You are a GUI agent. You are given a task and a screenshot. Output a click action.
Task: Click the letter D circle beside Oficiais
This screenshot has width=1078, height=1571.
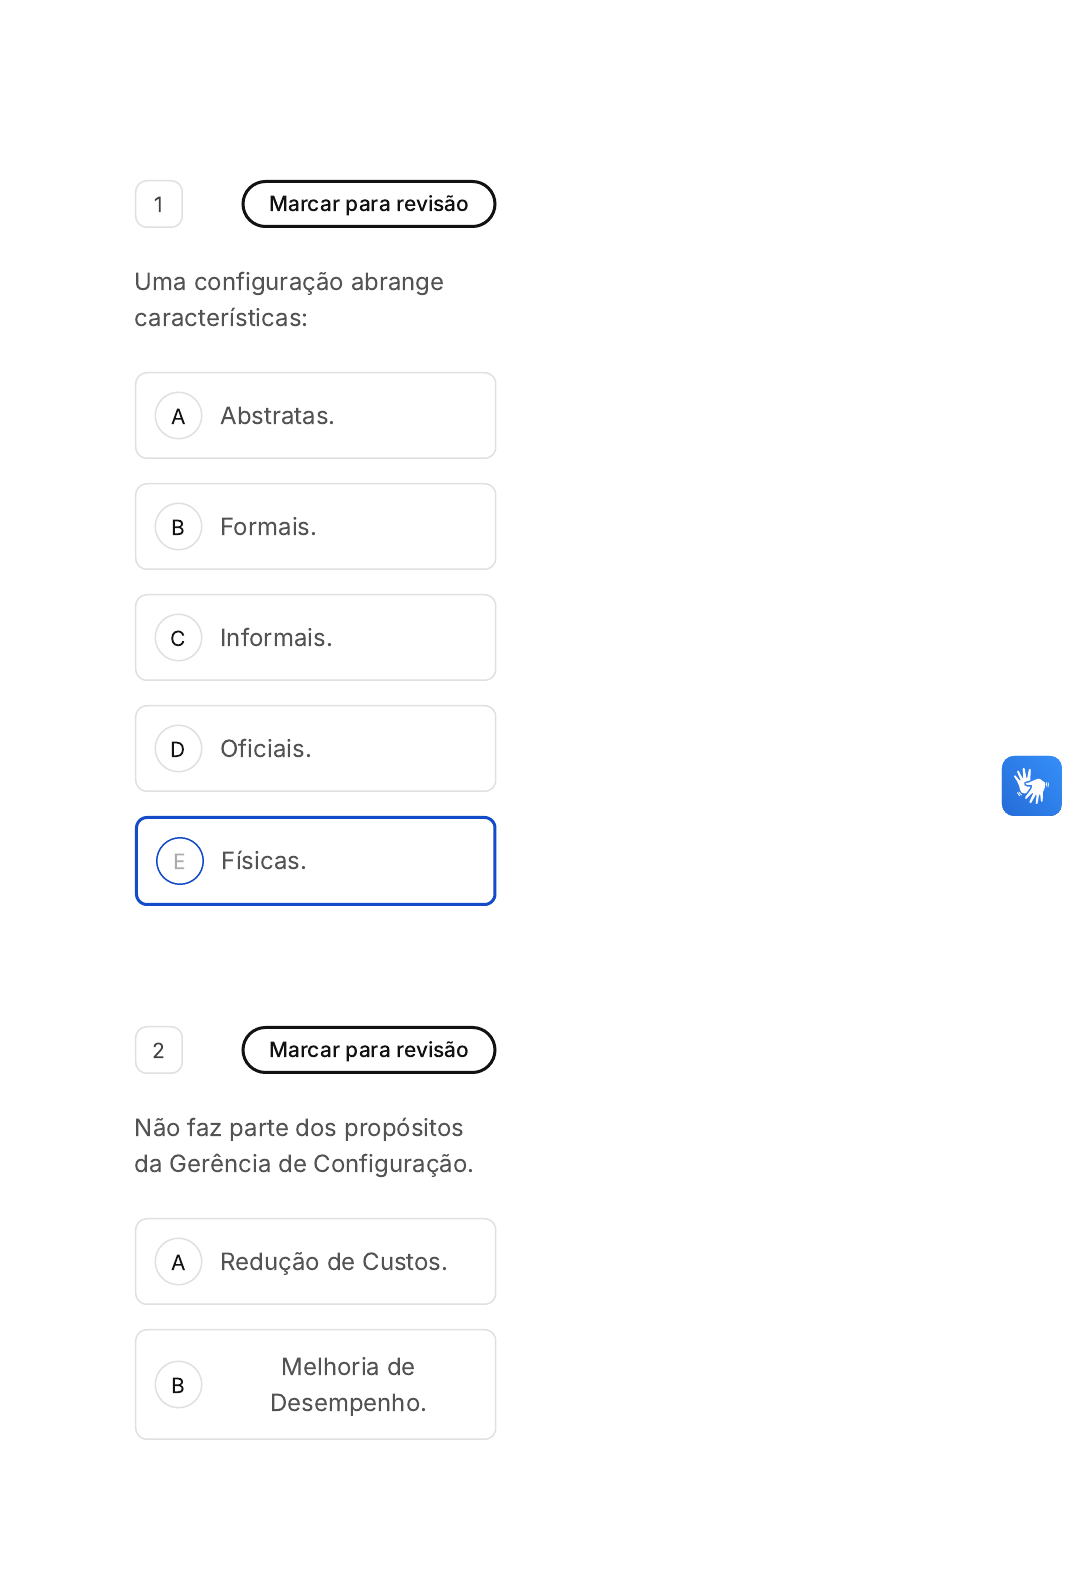[179, 749]
